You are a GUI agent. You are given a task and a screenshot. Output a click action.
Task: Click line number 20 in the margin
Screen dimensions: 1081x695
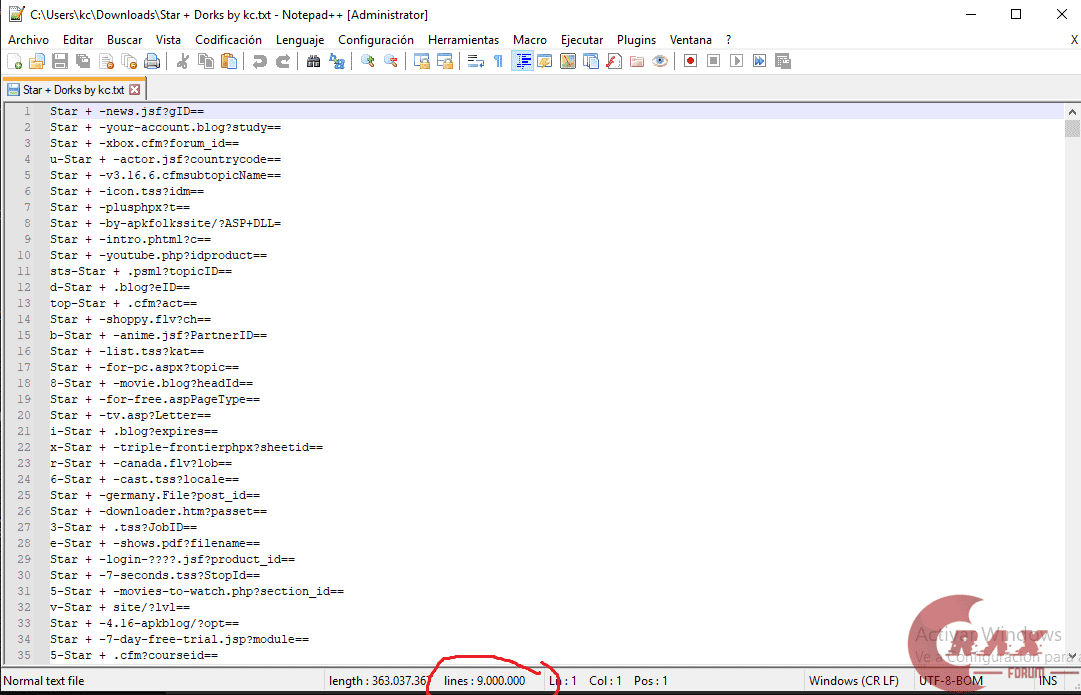[24, 415]
